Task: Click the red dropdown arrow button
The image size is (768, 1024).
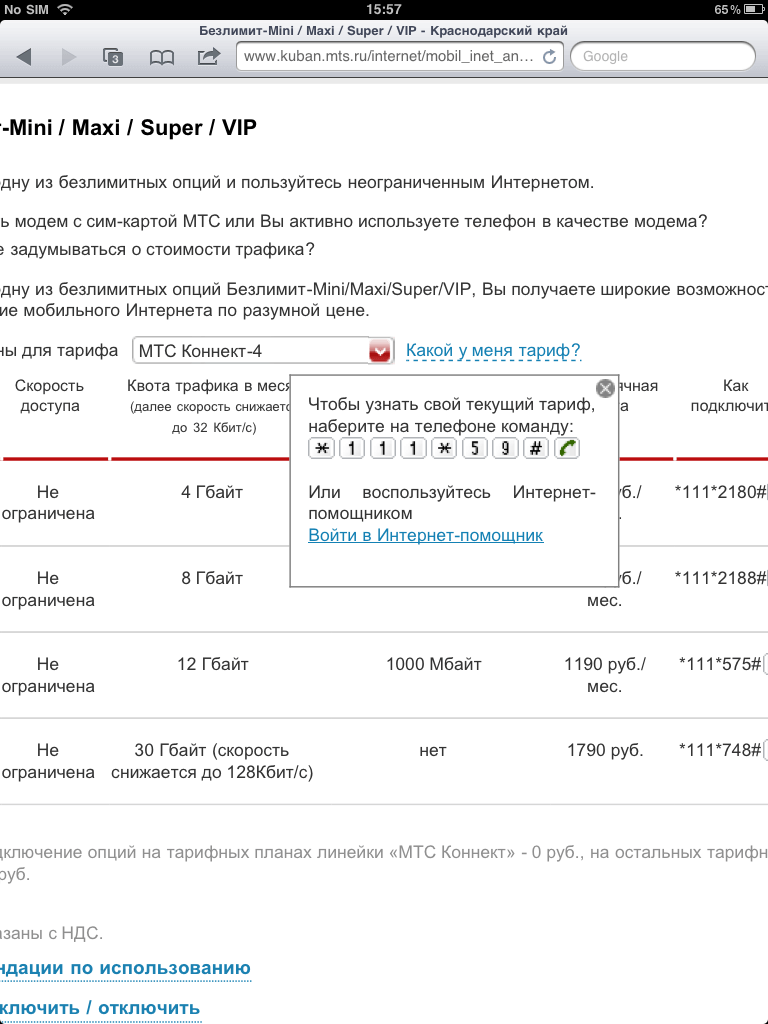Action: 379,351
